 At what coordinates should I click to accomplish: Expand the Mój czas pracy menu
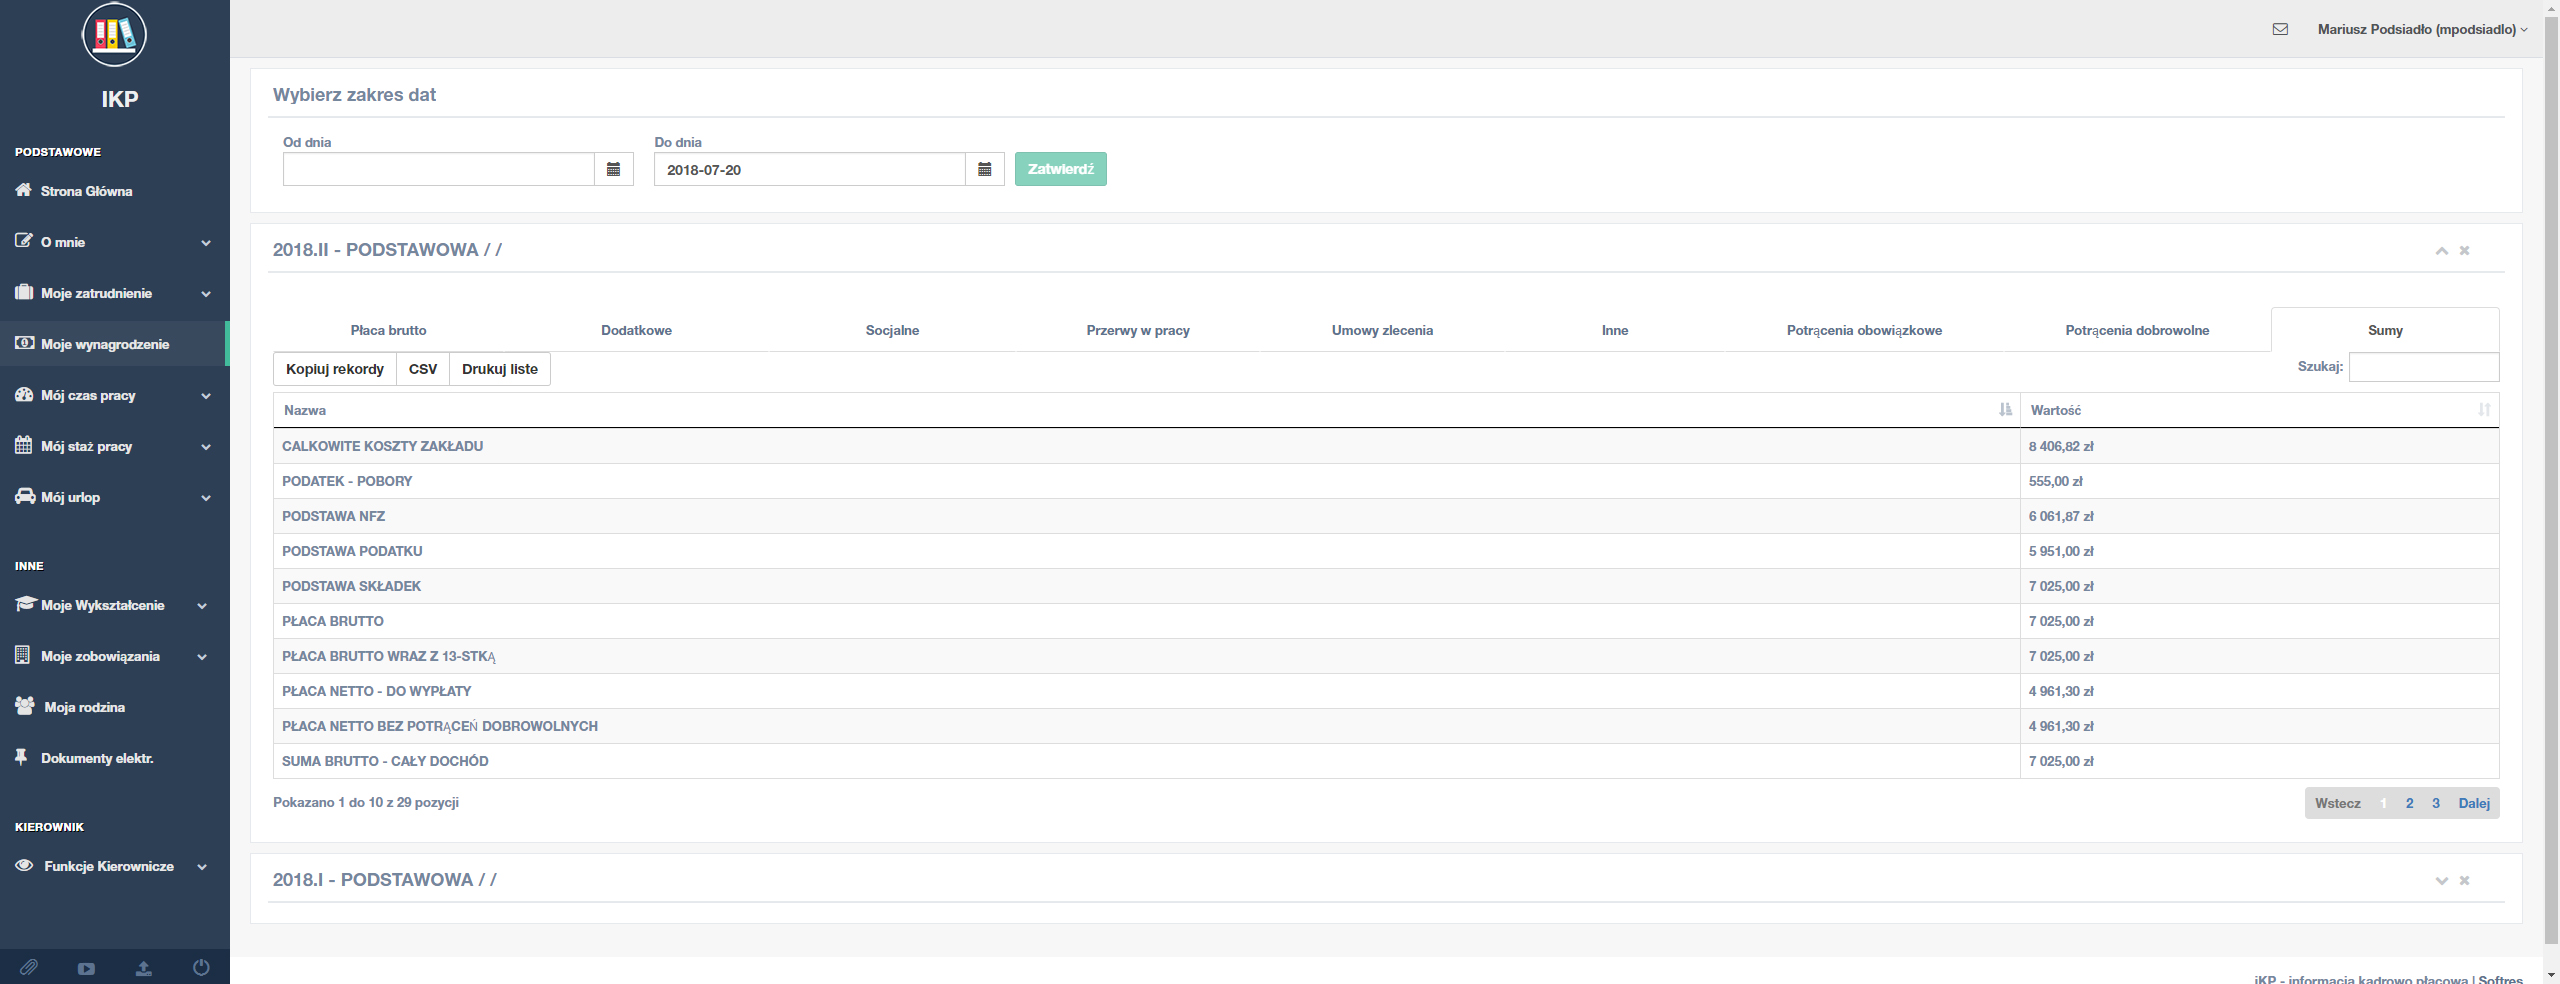coord(115,395)
